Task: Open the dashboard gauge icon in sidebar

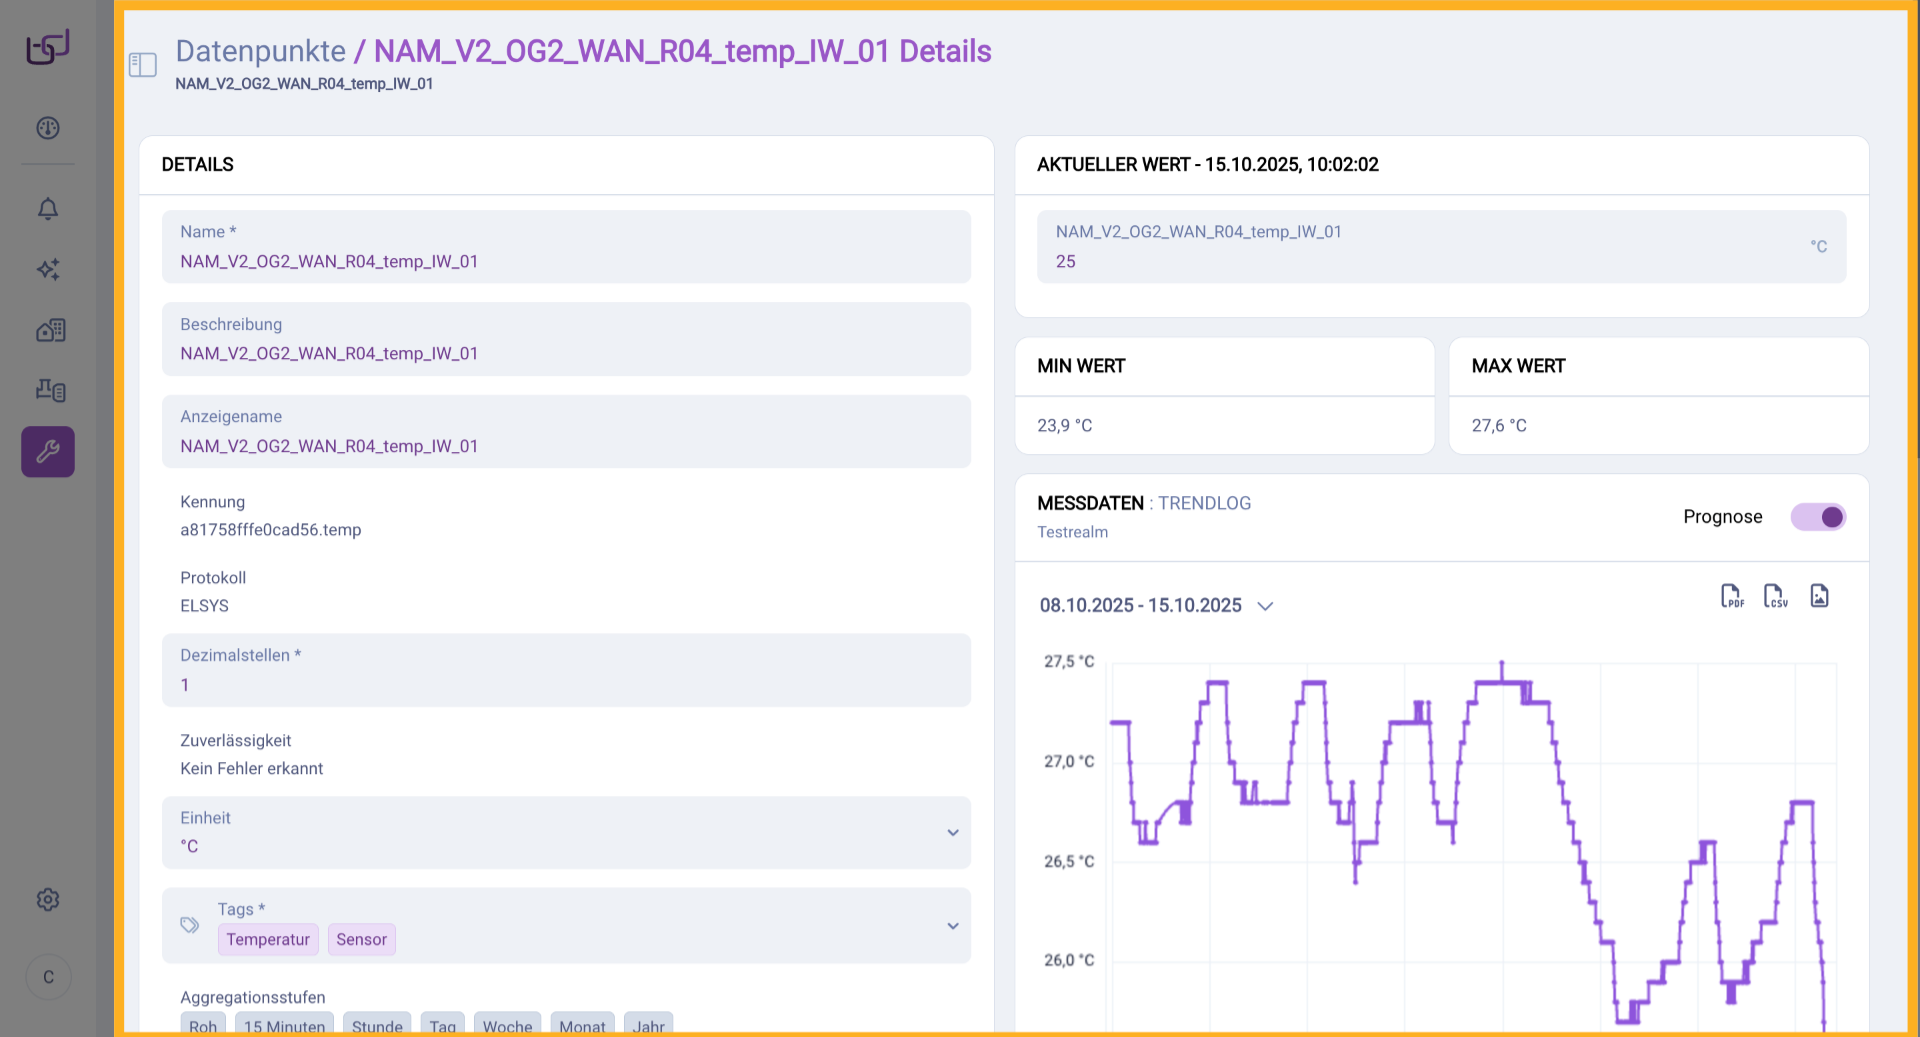Action: (x=48, y=128)
